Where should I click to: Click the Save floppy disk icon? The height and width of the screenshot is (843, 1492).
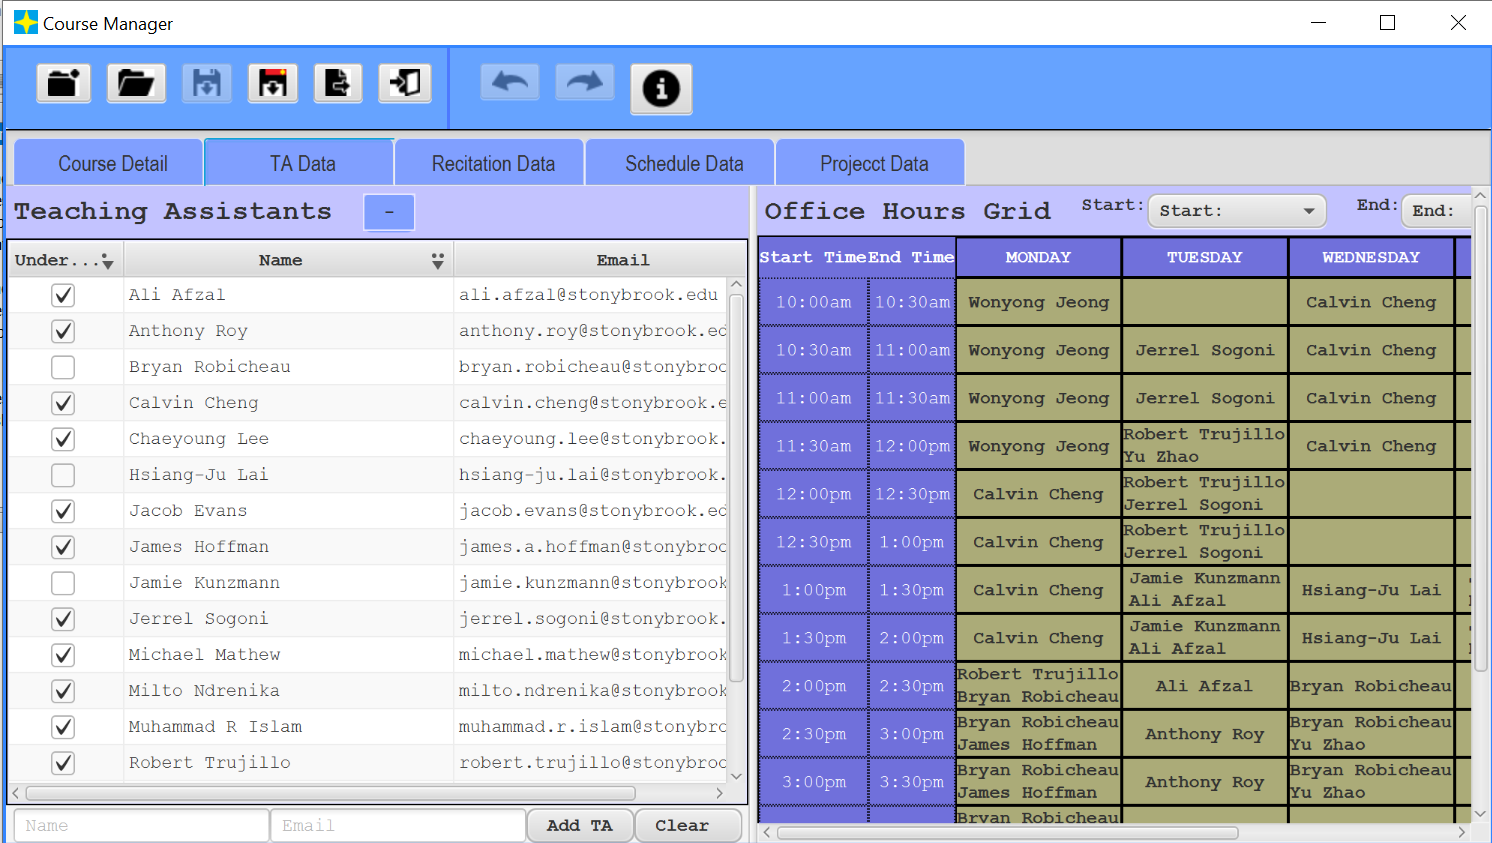[207, 83]
